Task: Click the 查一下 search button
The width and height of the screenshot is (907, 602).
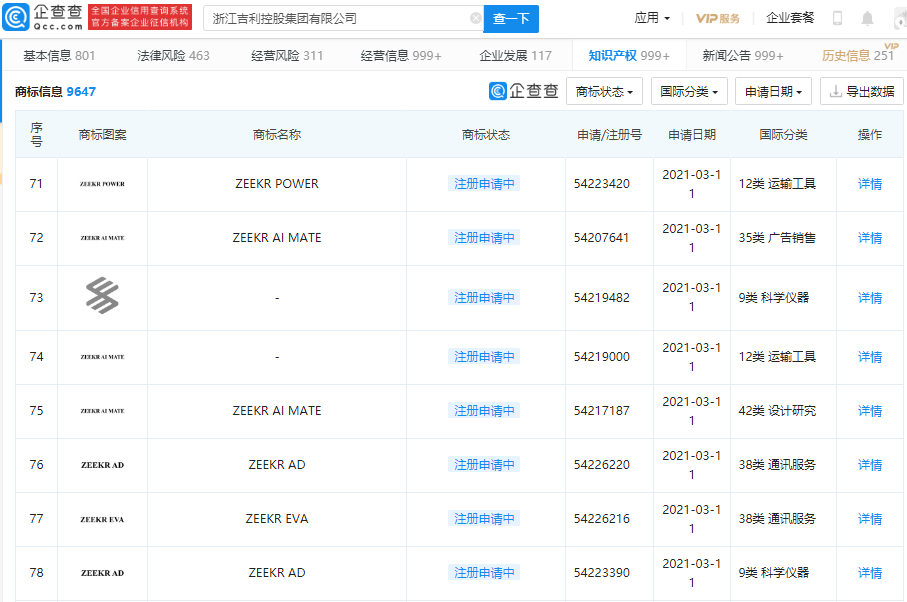Action: click(x=513, y=17)
